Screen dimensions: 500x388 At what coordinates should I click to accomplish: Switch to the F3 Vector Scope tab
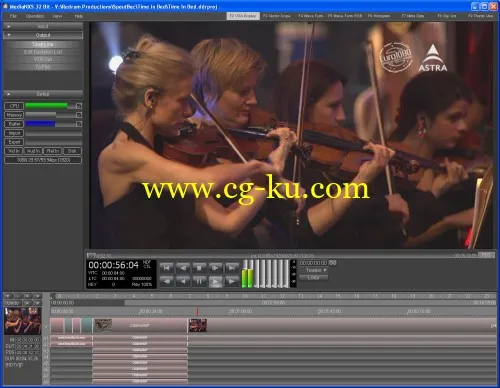[x=277, y=16]
